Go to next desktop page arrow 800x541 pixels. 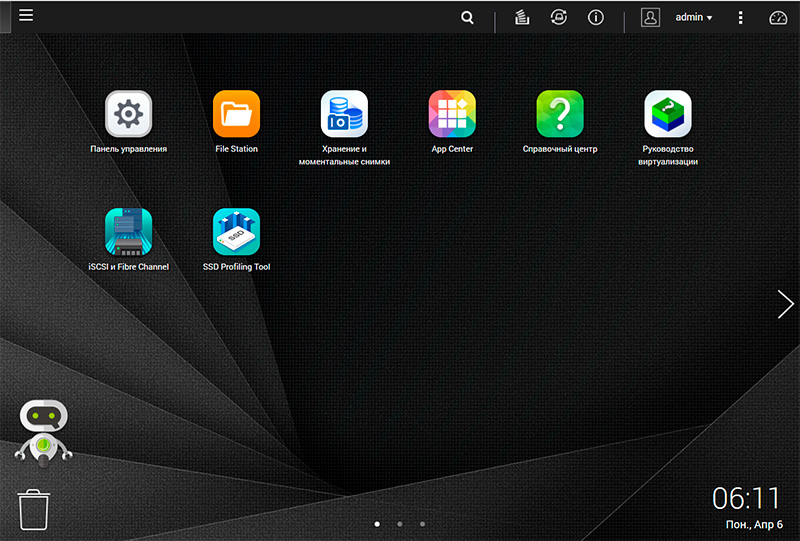click(785, 304)
